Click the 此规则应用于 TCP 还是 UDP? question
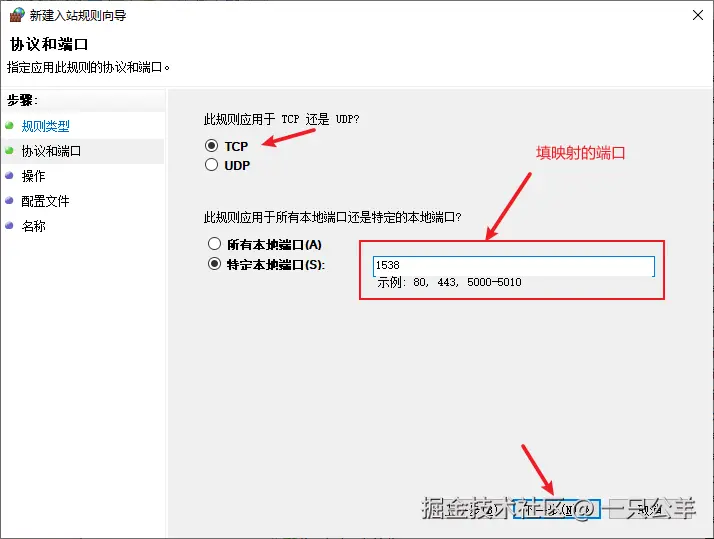Viewport: 714px width, 539px height. 281,120
